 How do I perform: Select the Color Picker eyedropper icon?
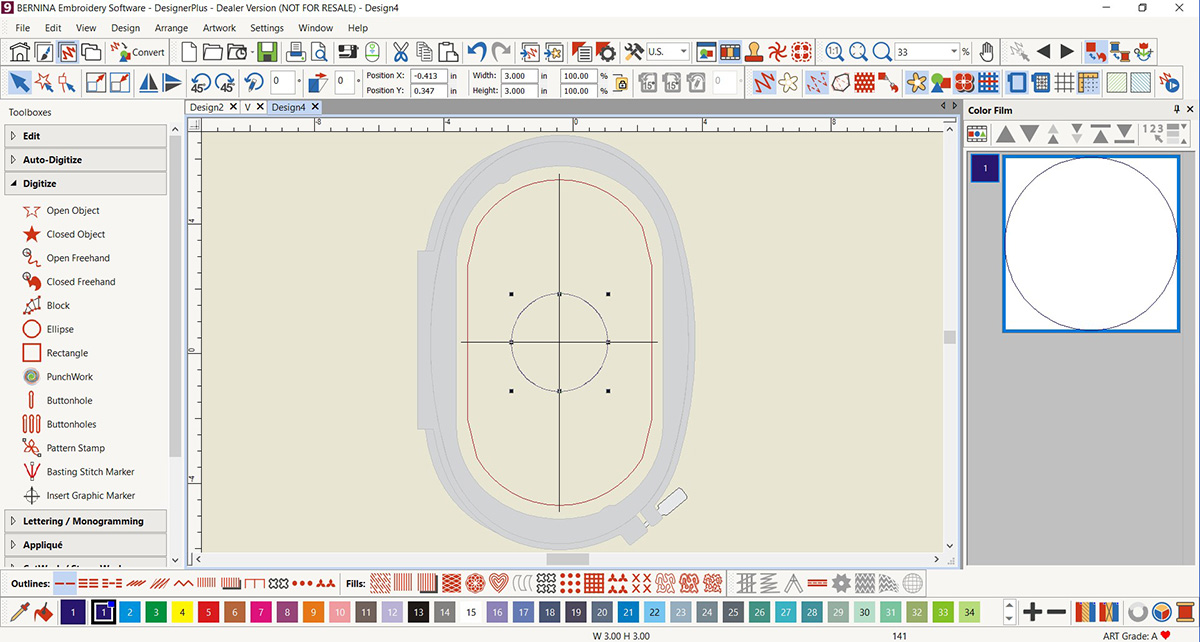(x=19, y=611)
